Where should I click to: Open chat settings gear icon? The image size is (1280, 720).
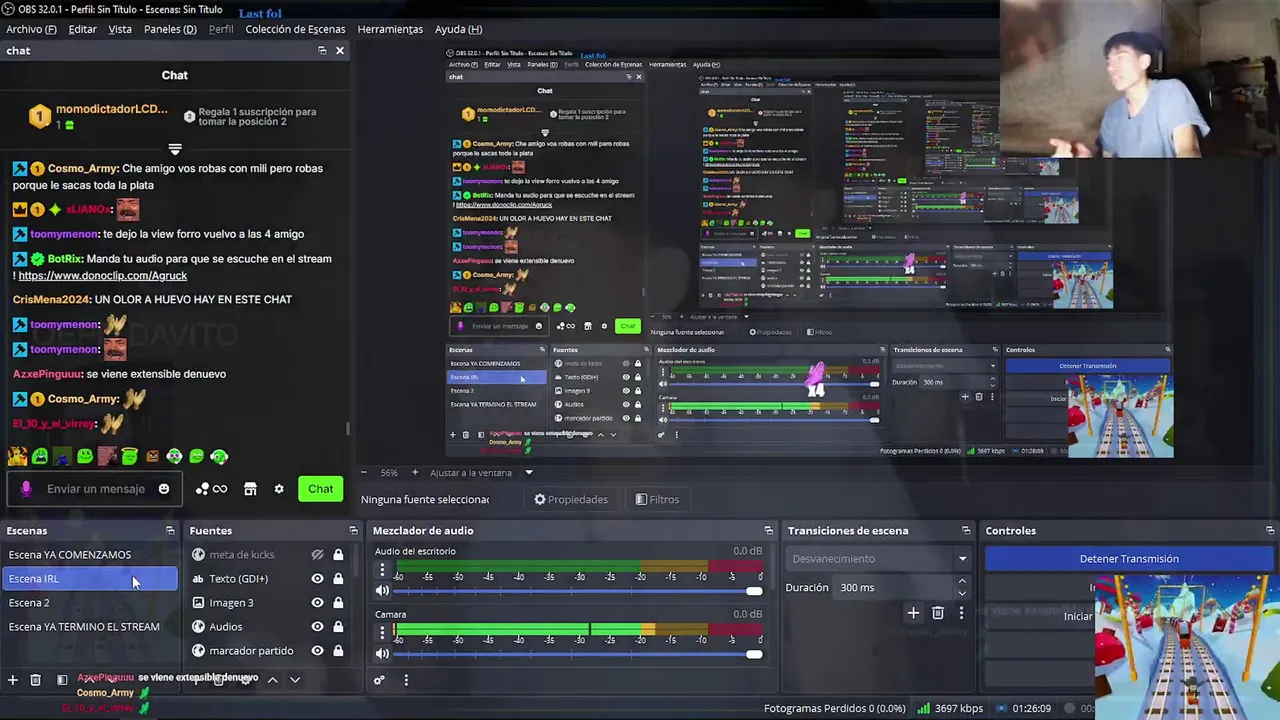pyautogui.click(x=279, y=489)
